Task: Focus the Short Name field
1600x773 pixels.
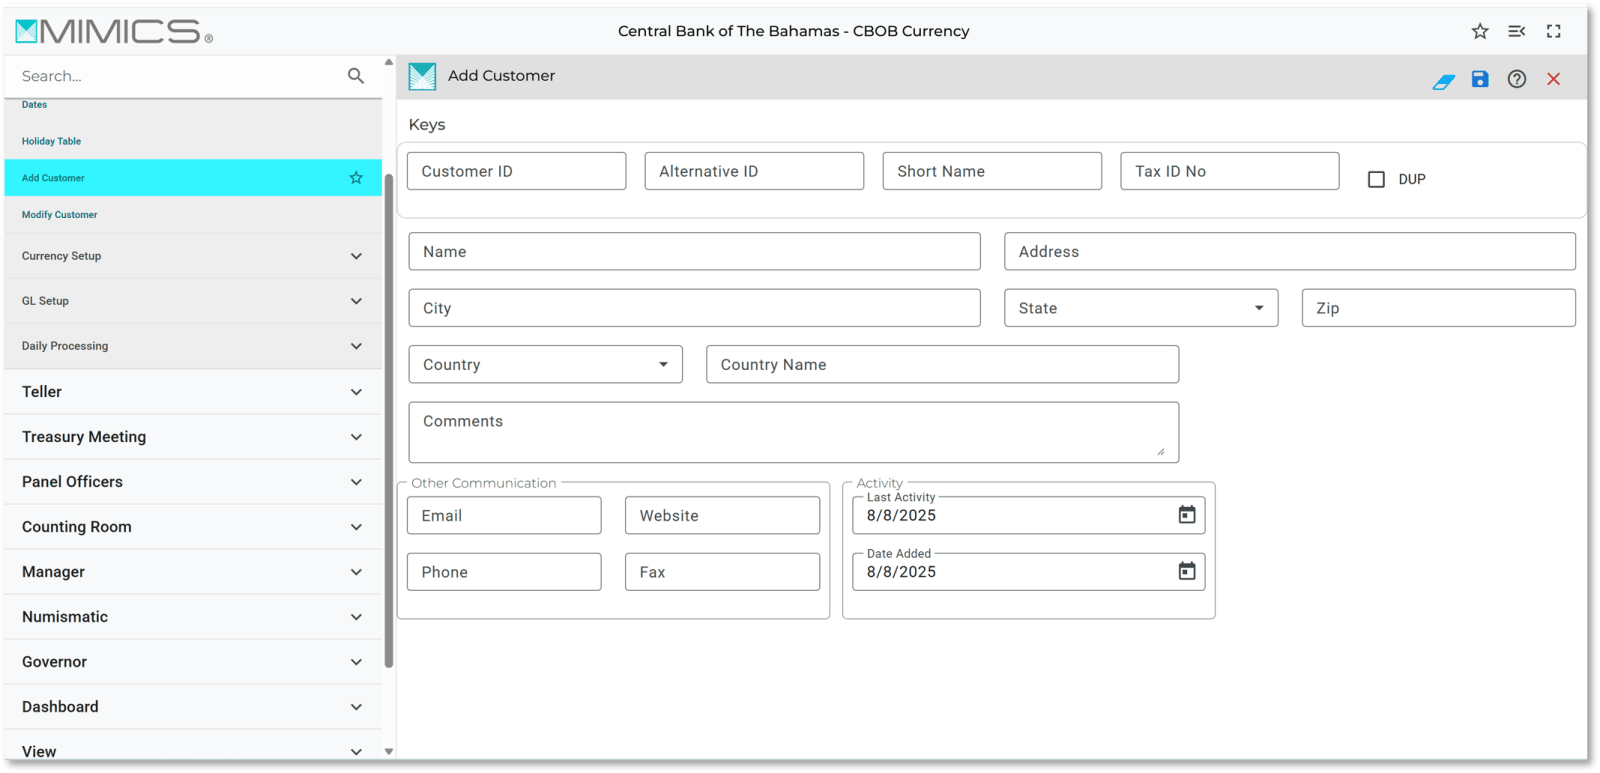Action: tap(992, 171)
